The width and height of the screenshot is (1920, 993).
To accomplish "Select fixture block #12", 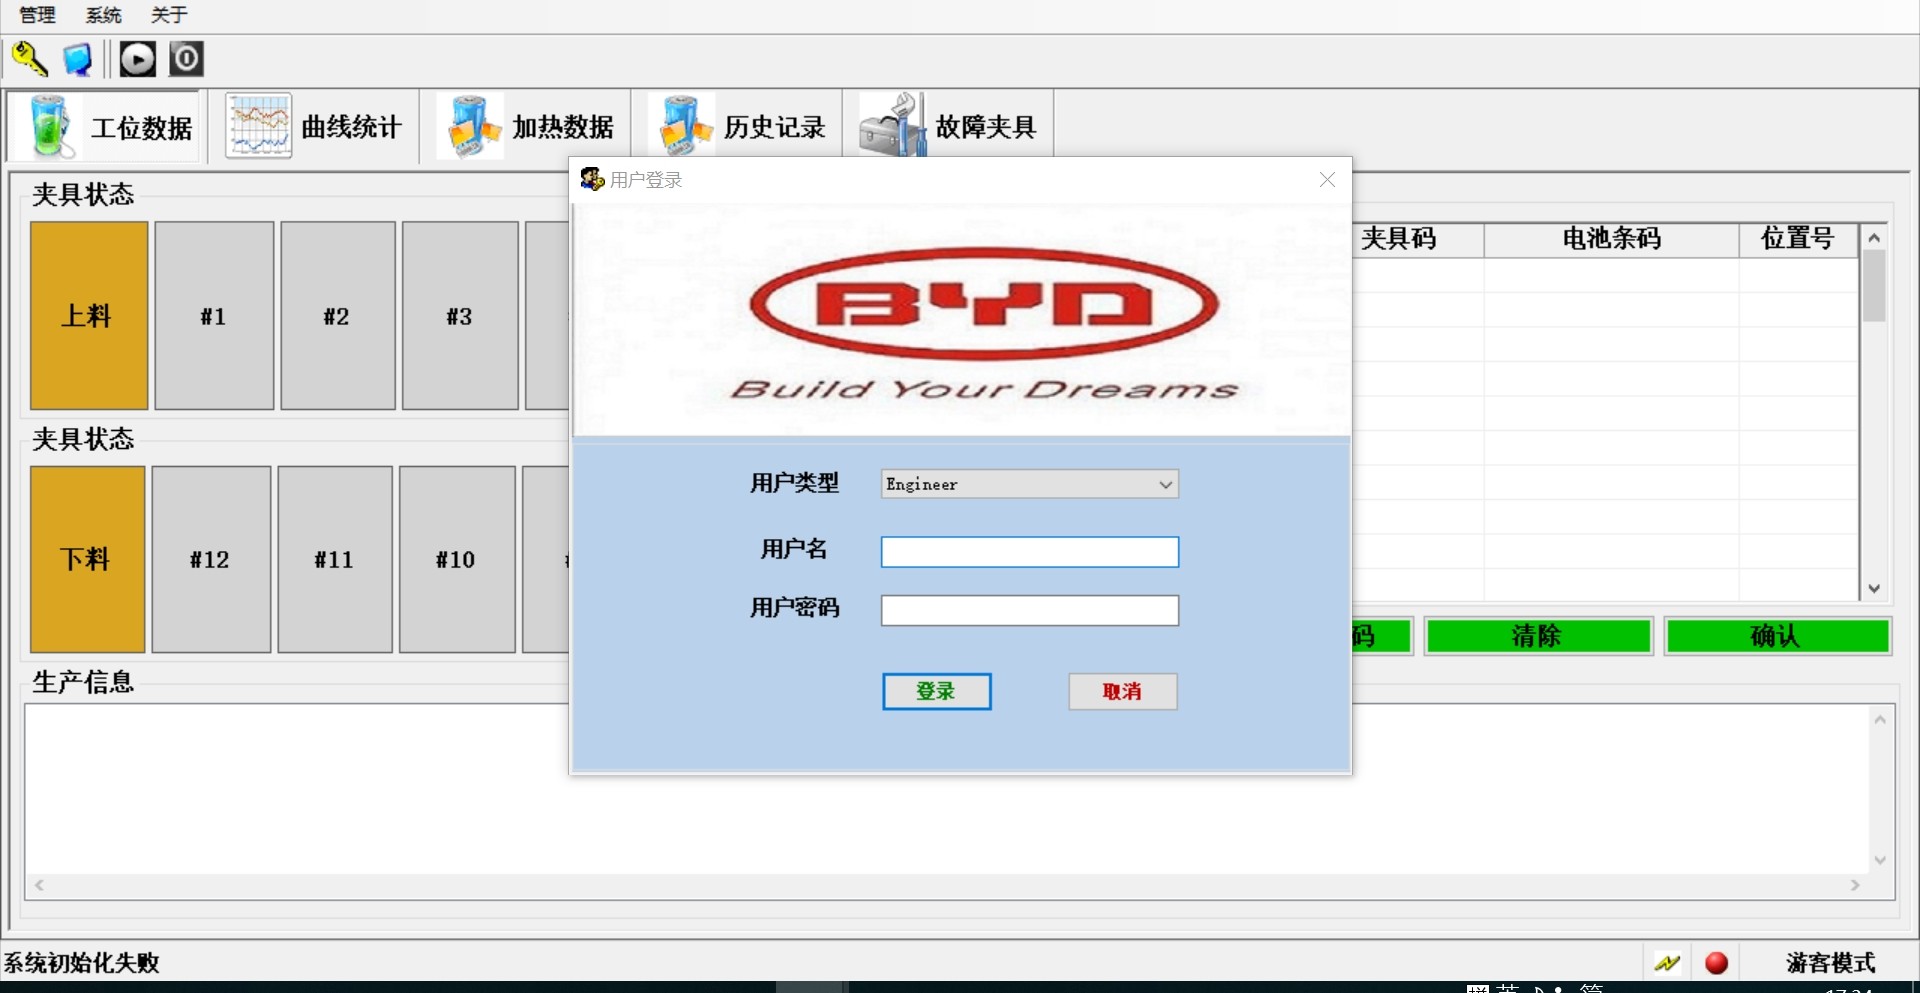I will [211, 560].
